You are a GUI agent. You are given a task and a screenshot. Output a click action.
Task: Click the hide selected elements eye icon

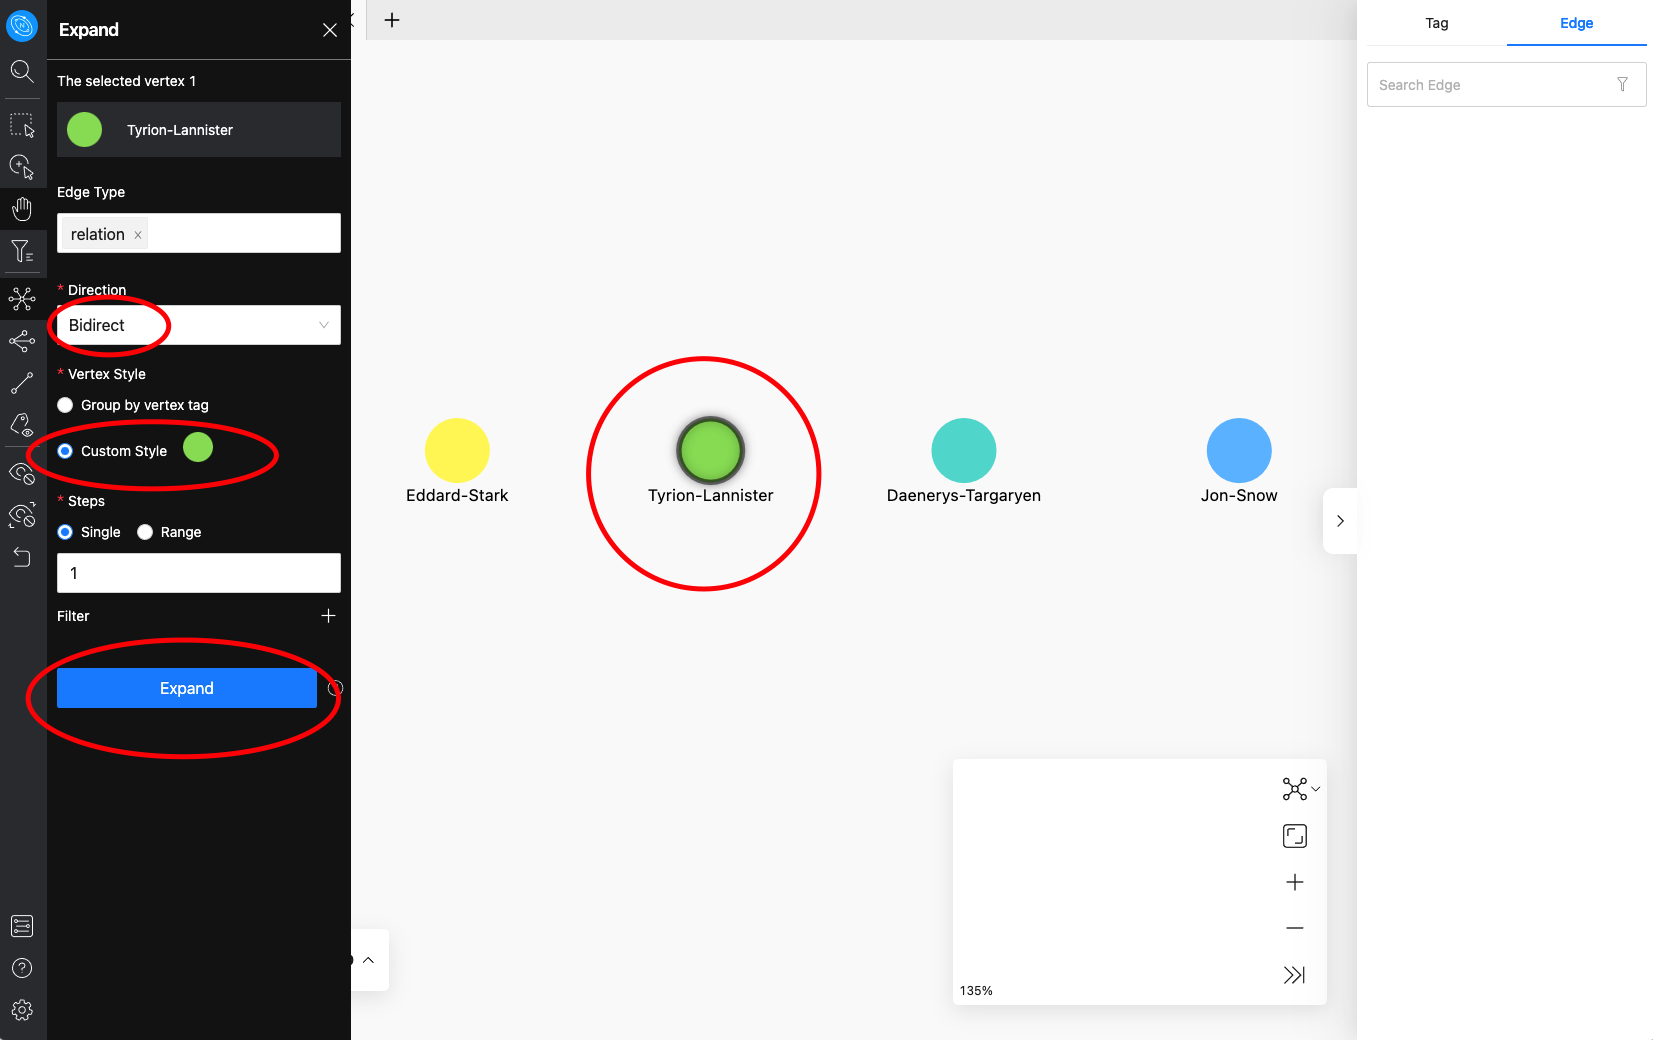(x=22, y=473)
